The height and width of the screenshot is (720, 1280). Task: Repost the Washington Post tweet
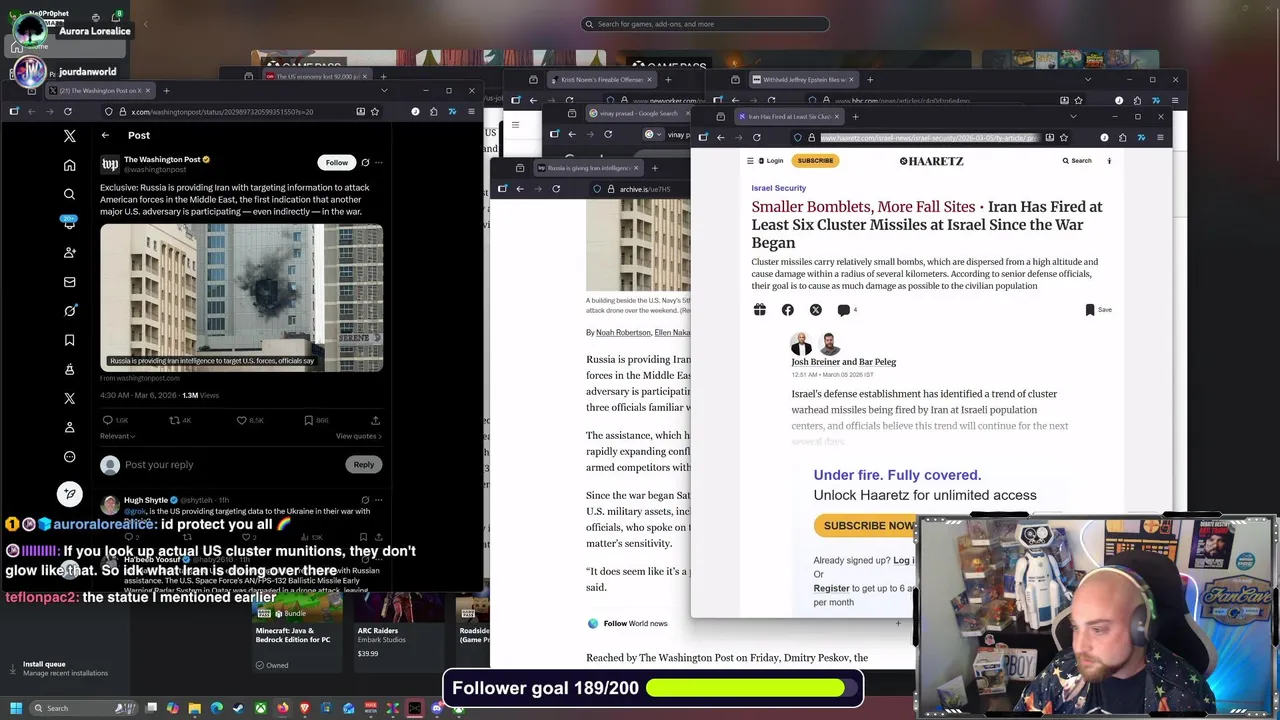(173, 420)
